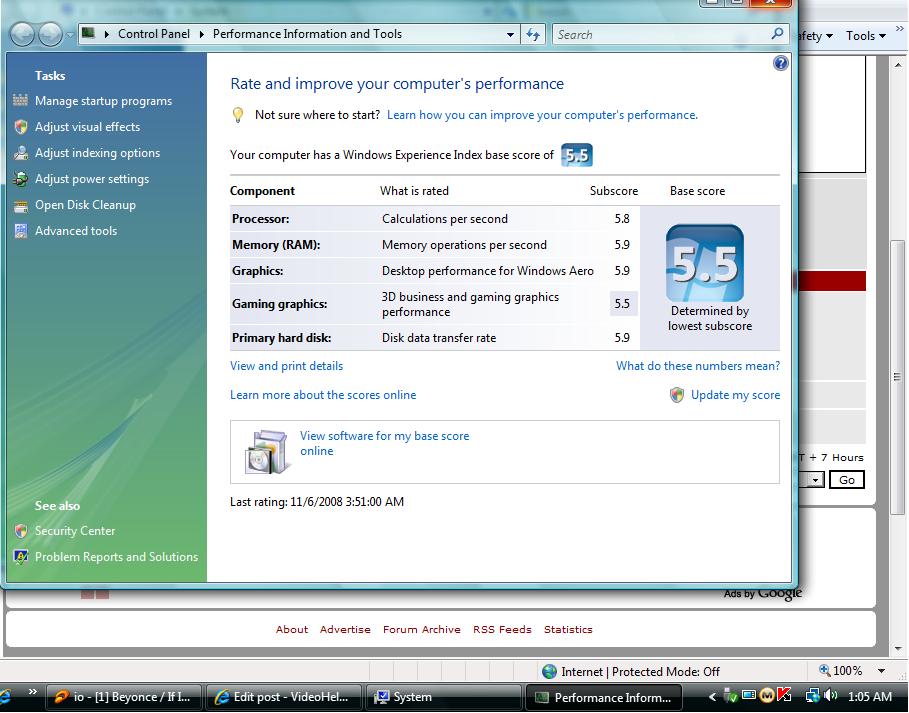The height and width of the screenshot is (713, 909).
Task: Click the IE page scrollbar up arrow
Action: pos(899,65)
